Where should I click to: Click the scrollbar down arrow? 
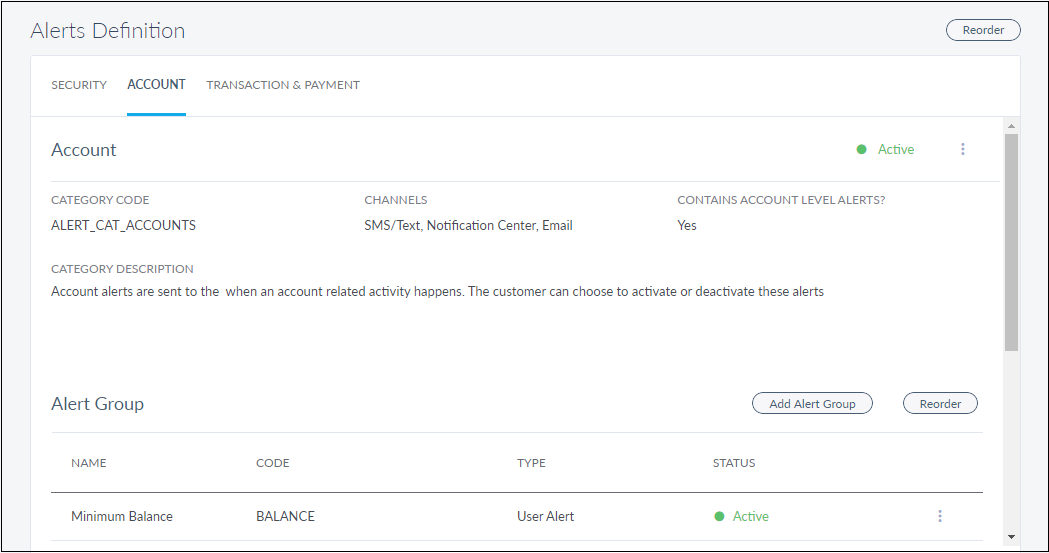(1011, 537)
